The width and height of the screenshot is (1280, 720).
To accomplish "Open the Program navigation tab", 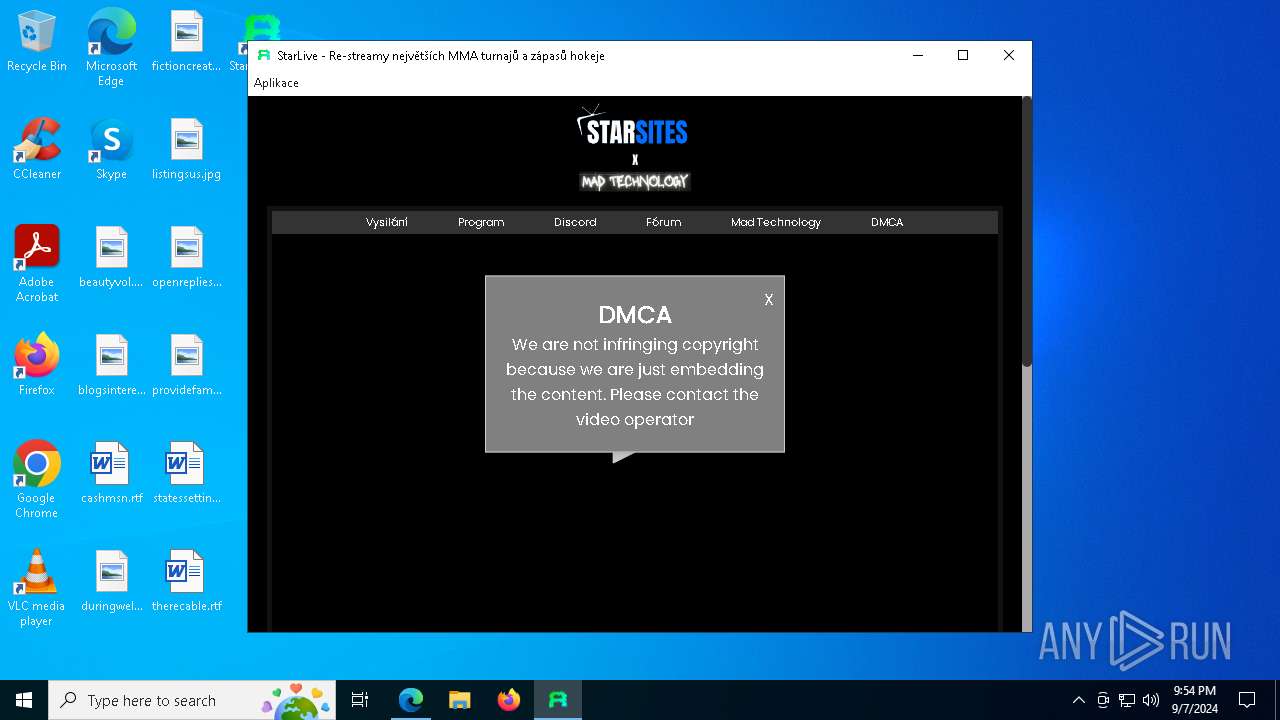I will point(481,222).
